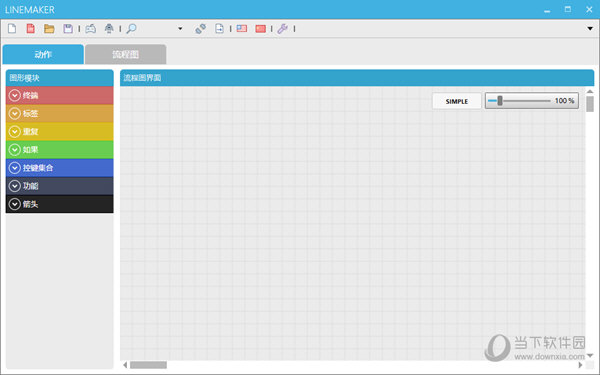Open settings via wrench icon
This screenshot has height=375, width=600.
(283, 29)
